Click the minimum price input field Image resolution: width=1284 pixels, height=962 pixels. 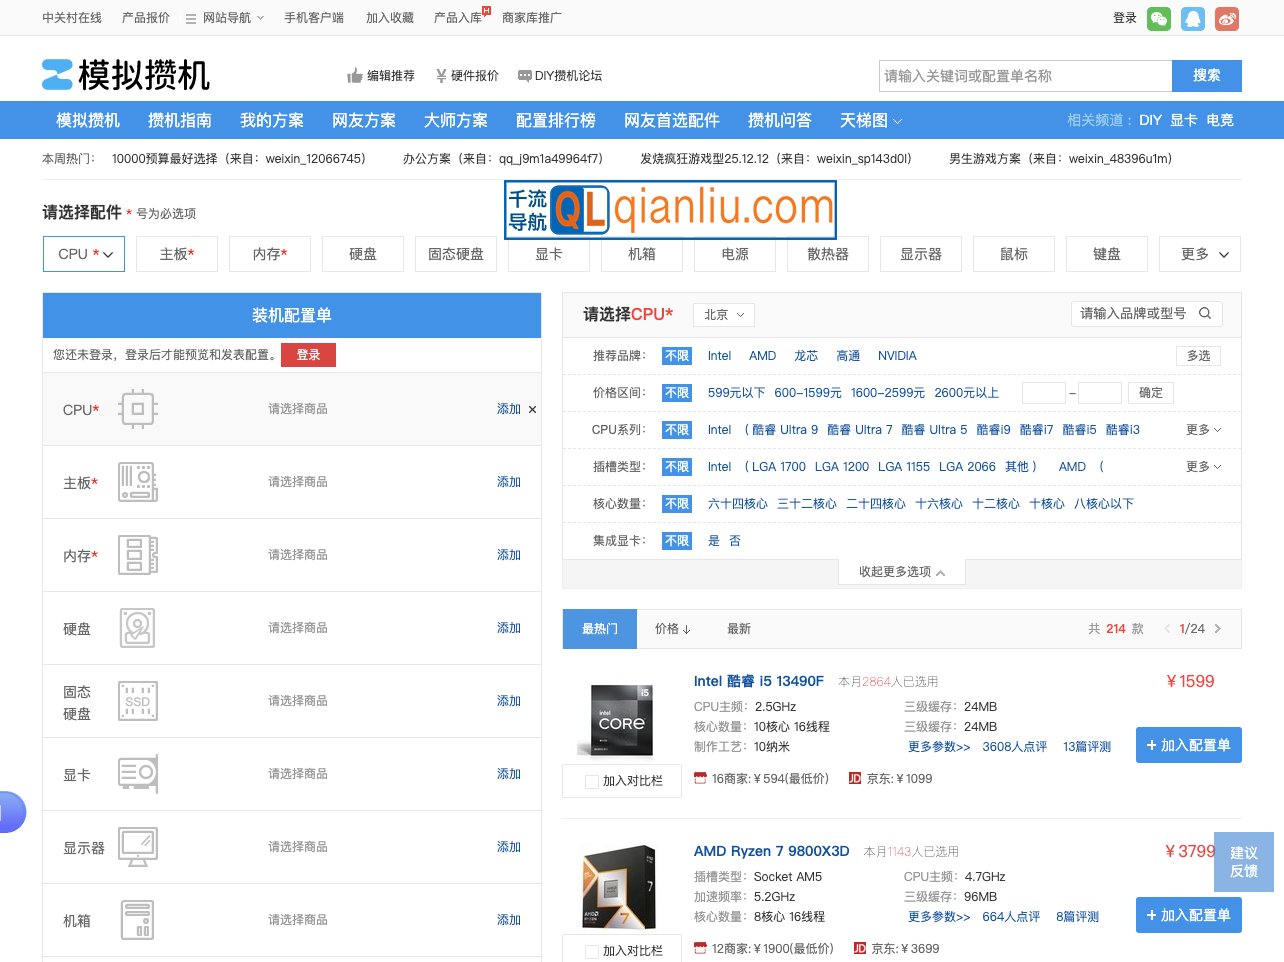click(x=1043, y=393)
